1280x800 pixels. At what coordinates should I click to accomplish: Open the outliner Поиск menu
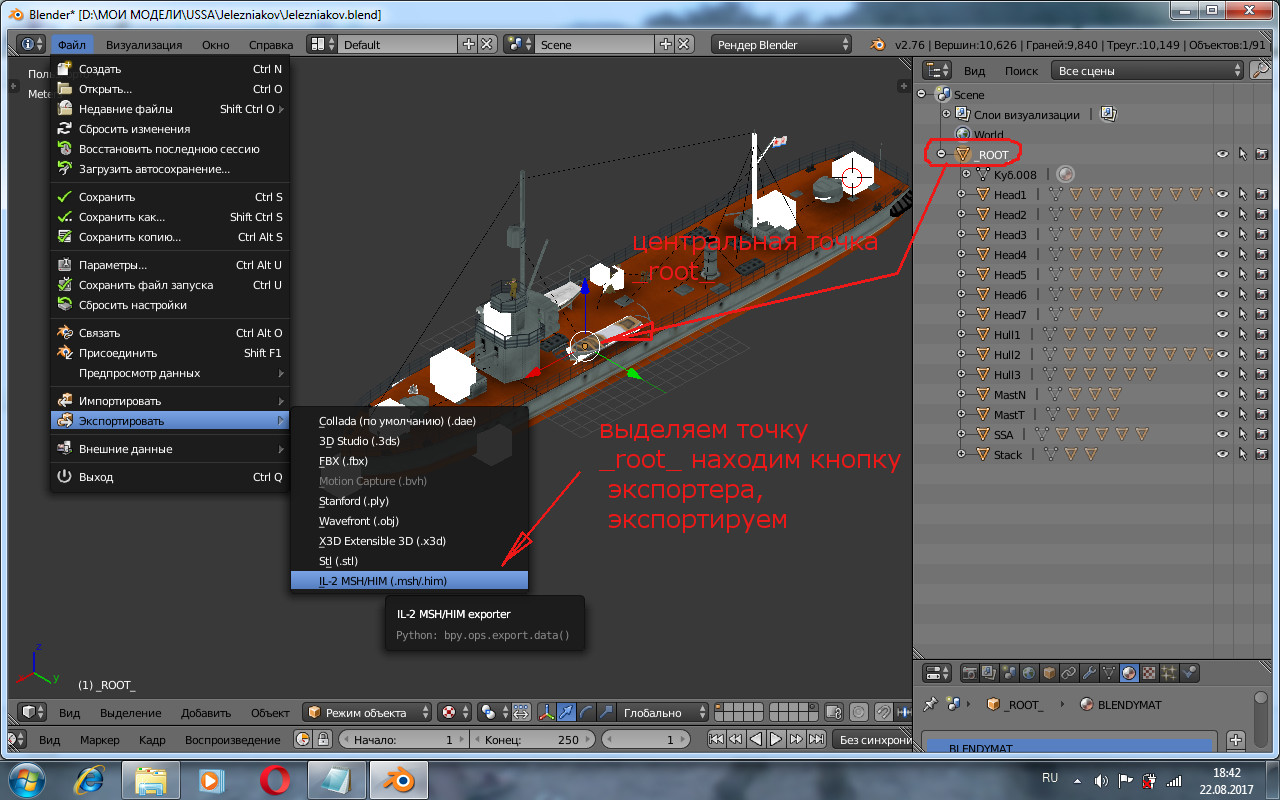click(x=1021, y=71)
